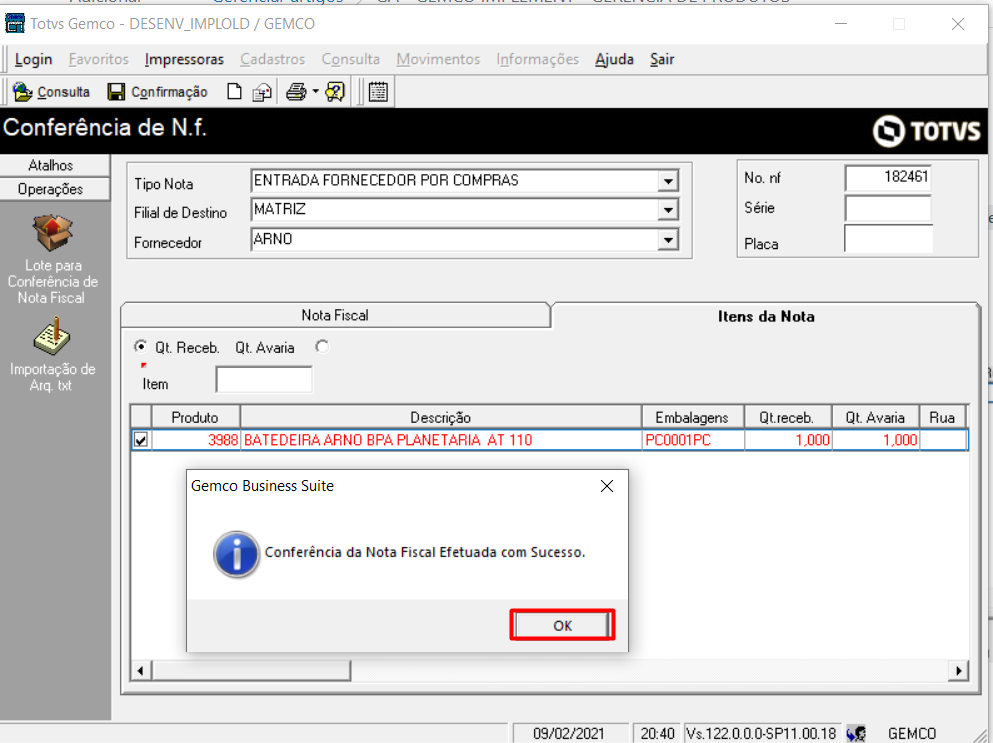
Task: Click the BATEDEIRA ARNO BPA PLANETARIA cell
Action: pos(441,440)
